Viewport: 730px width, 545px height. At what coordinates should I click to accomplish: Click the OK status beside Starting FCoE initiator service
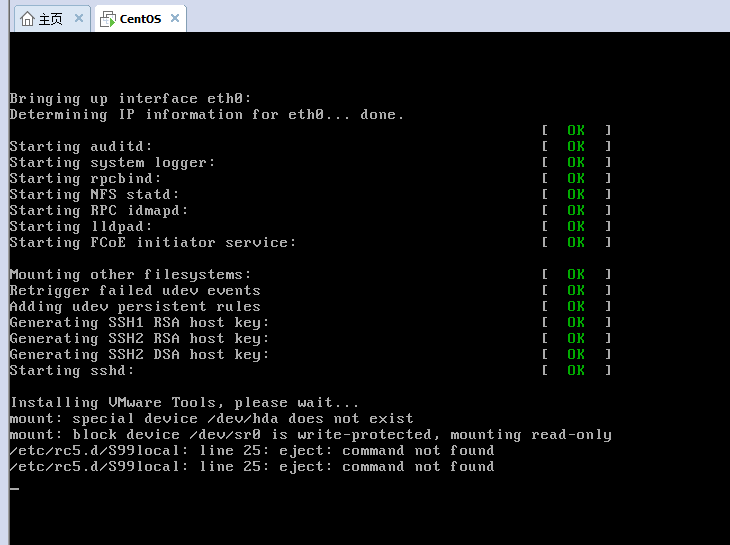576,242
